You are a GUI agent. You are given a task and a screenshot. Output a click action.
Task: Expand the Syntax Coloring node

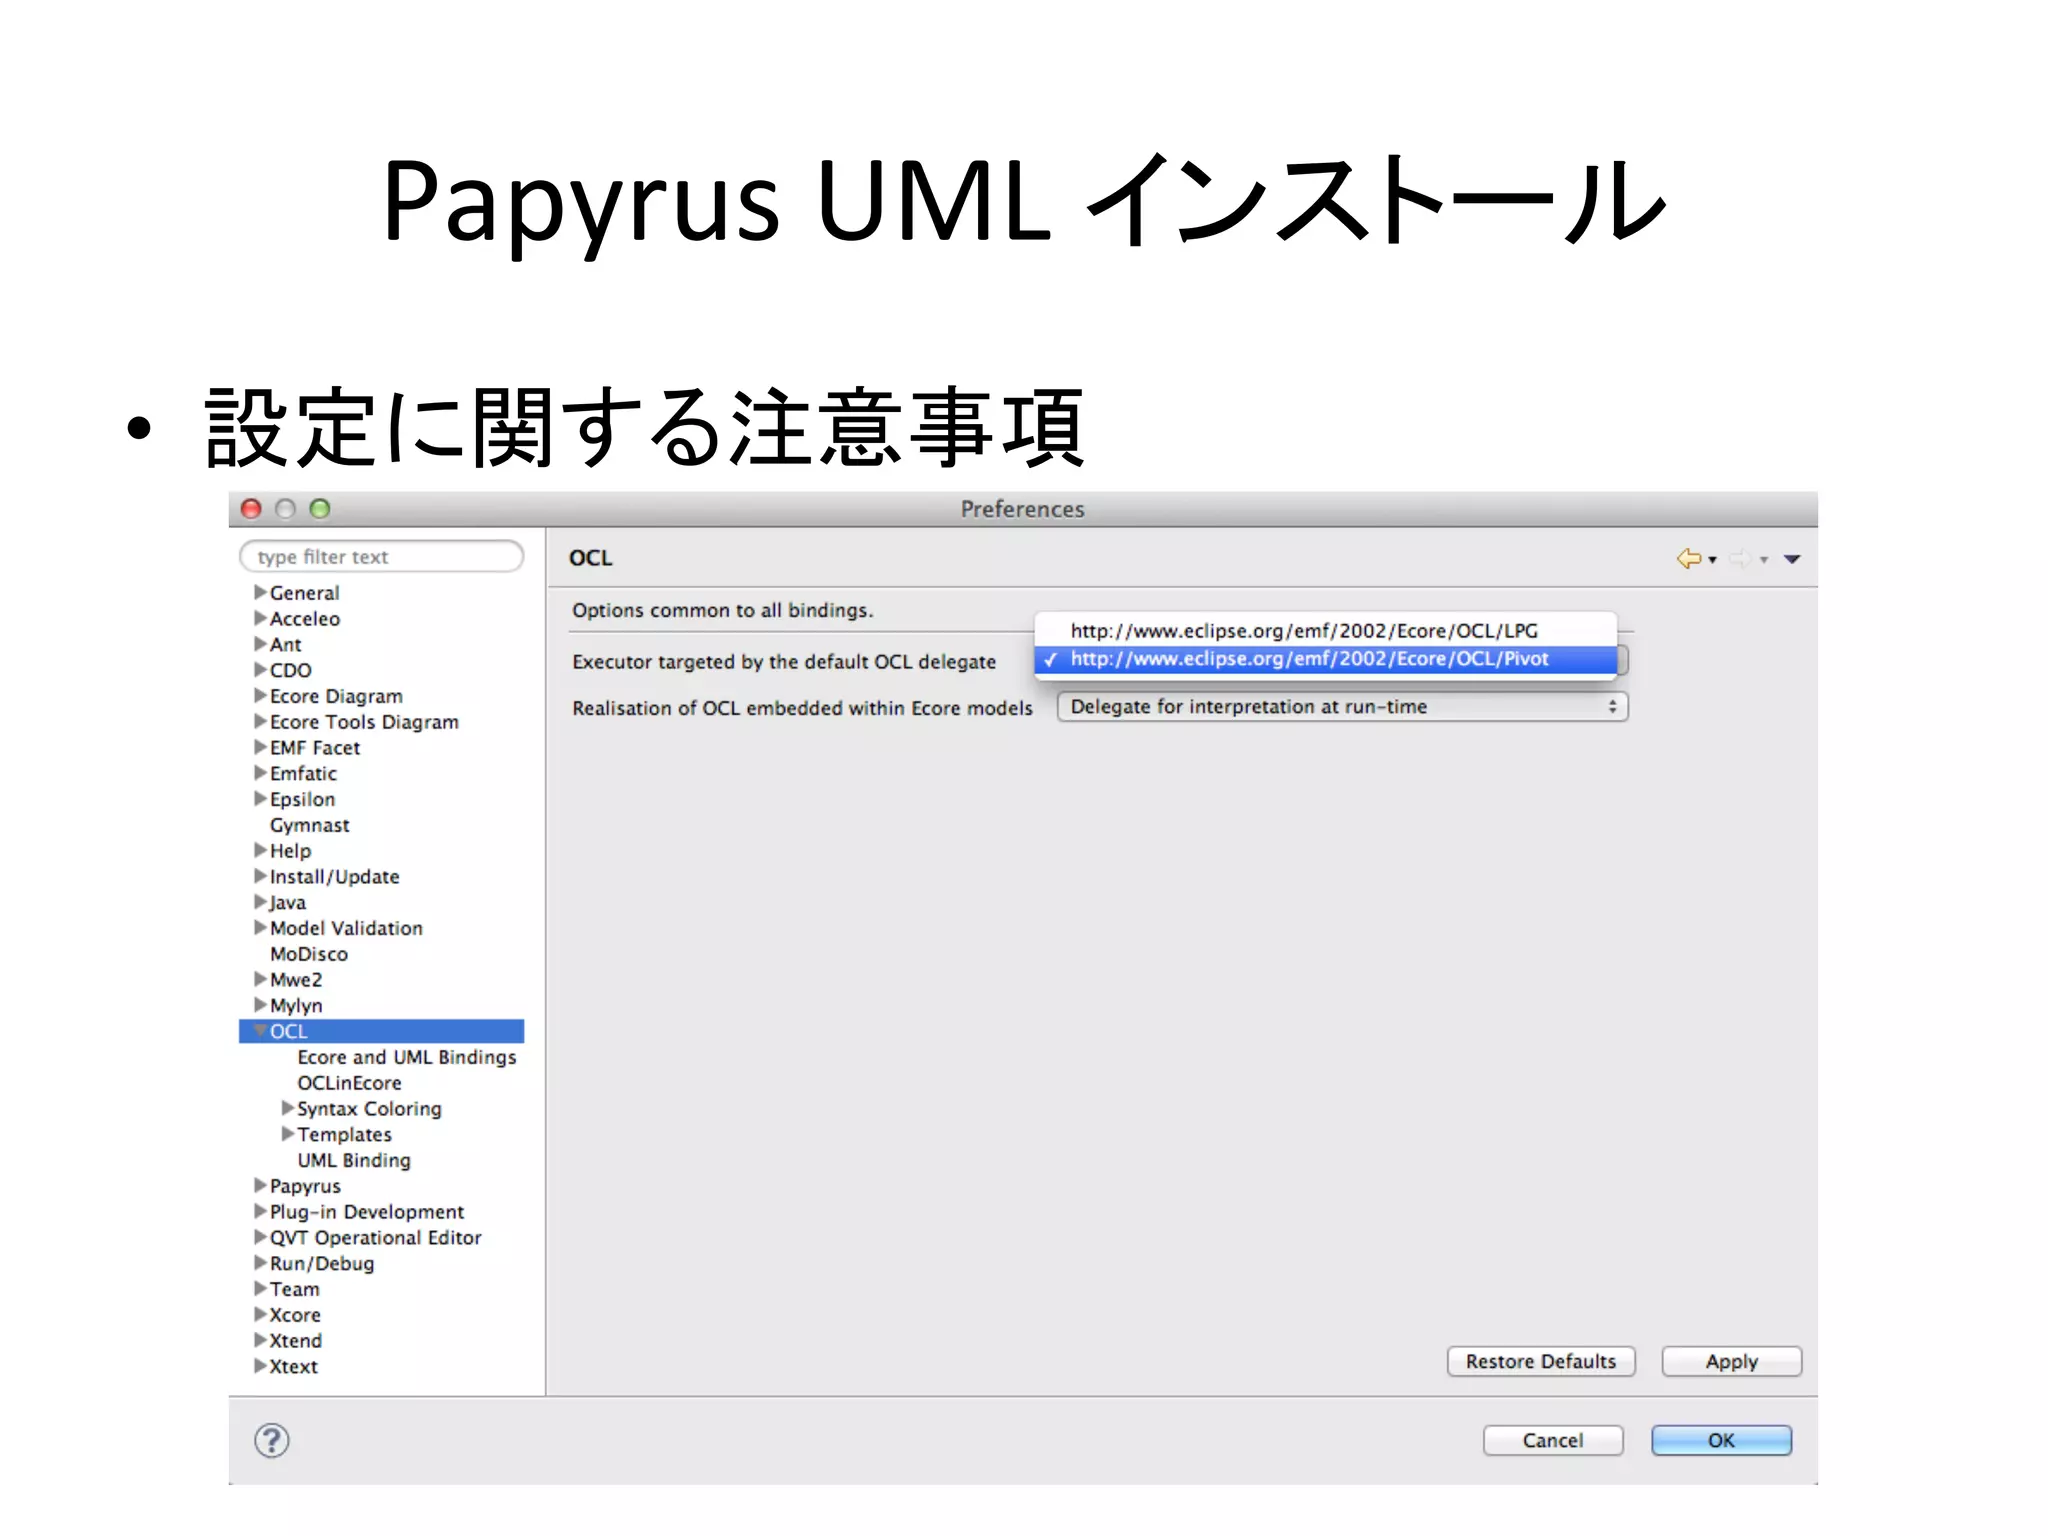pos(288,1108)
